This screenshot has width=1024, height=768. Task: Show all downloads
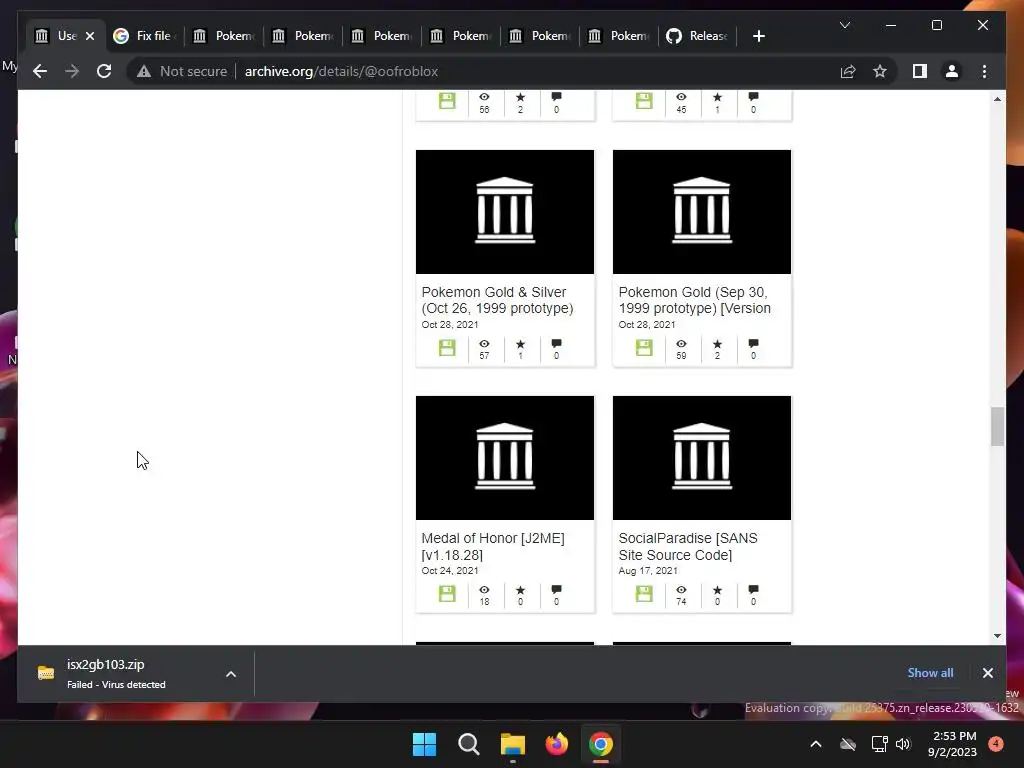930,673
